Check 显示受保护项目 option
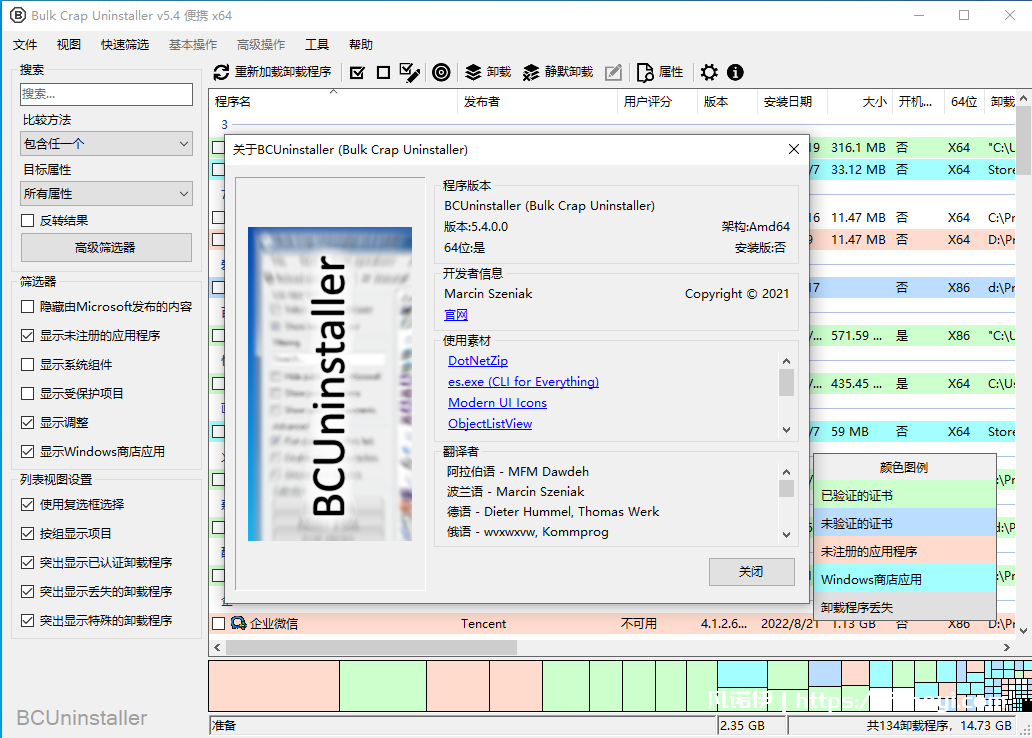The image size is (1032, 738). (x=28, y=394)
